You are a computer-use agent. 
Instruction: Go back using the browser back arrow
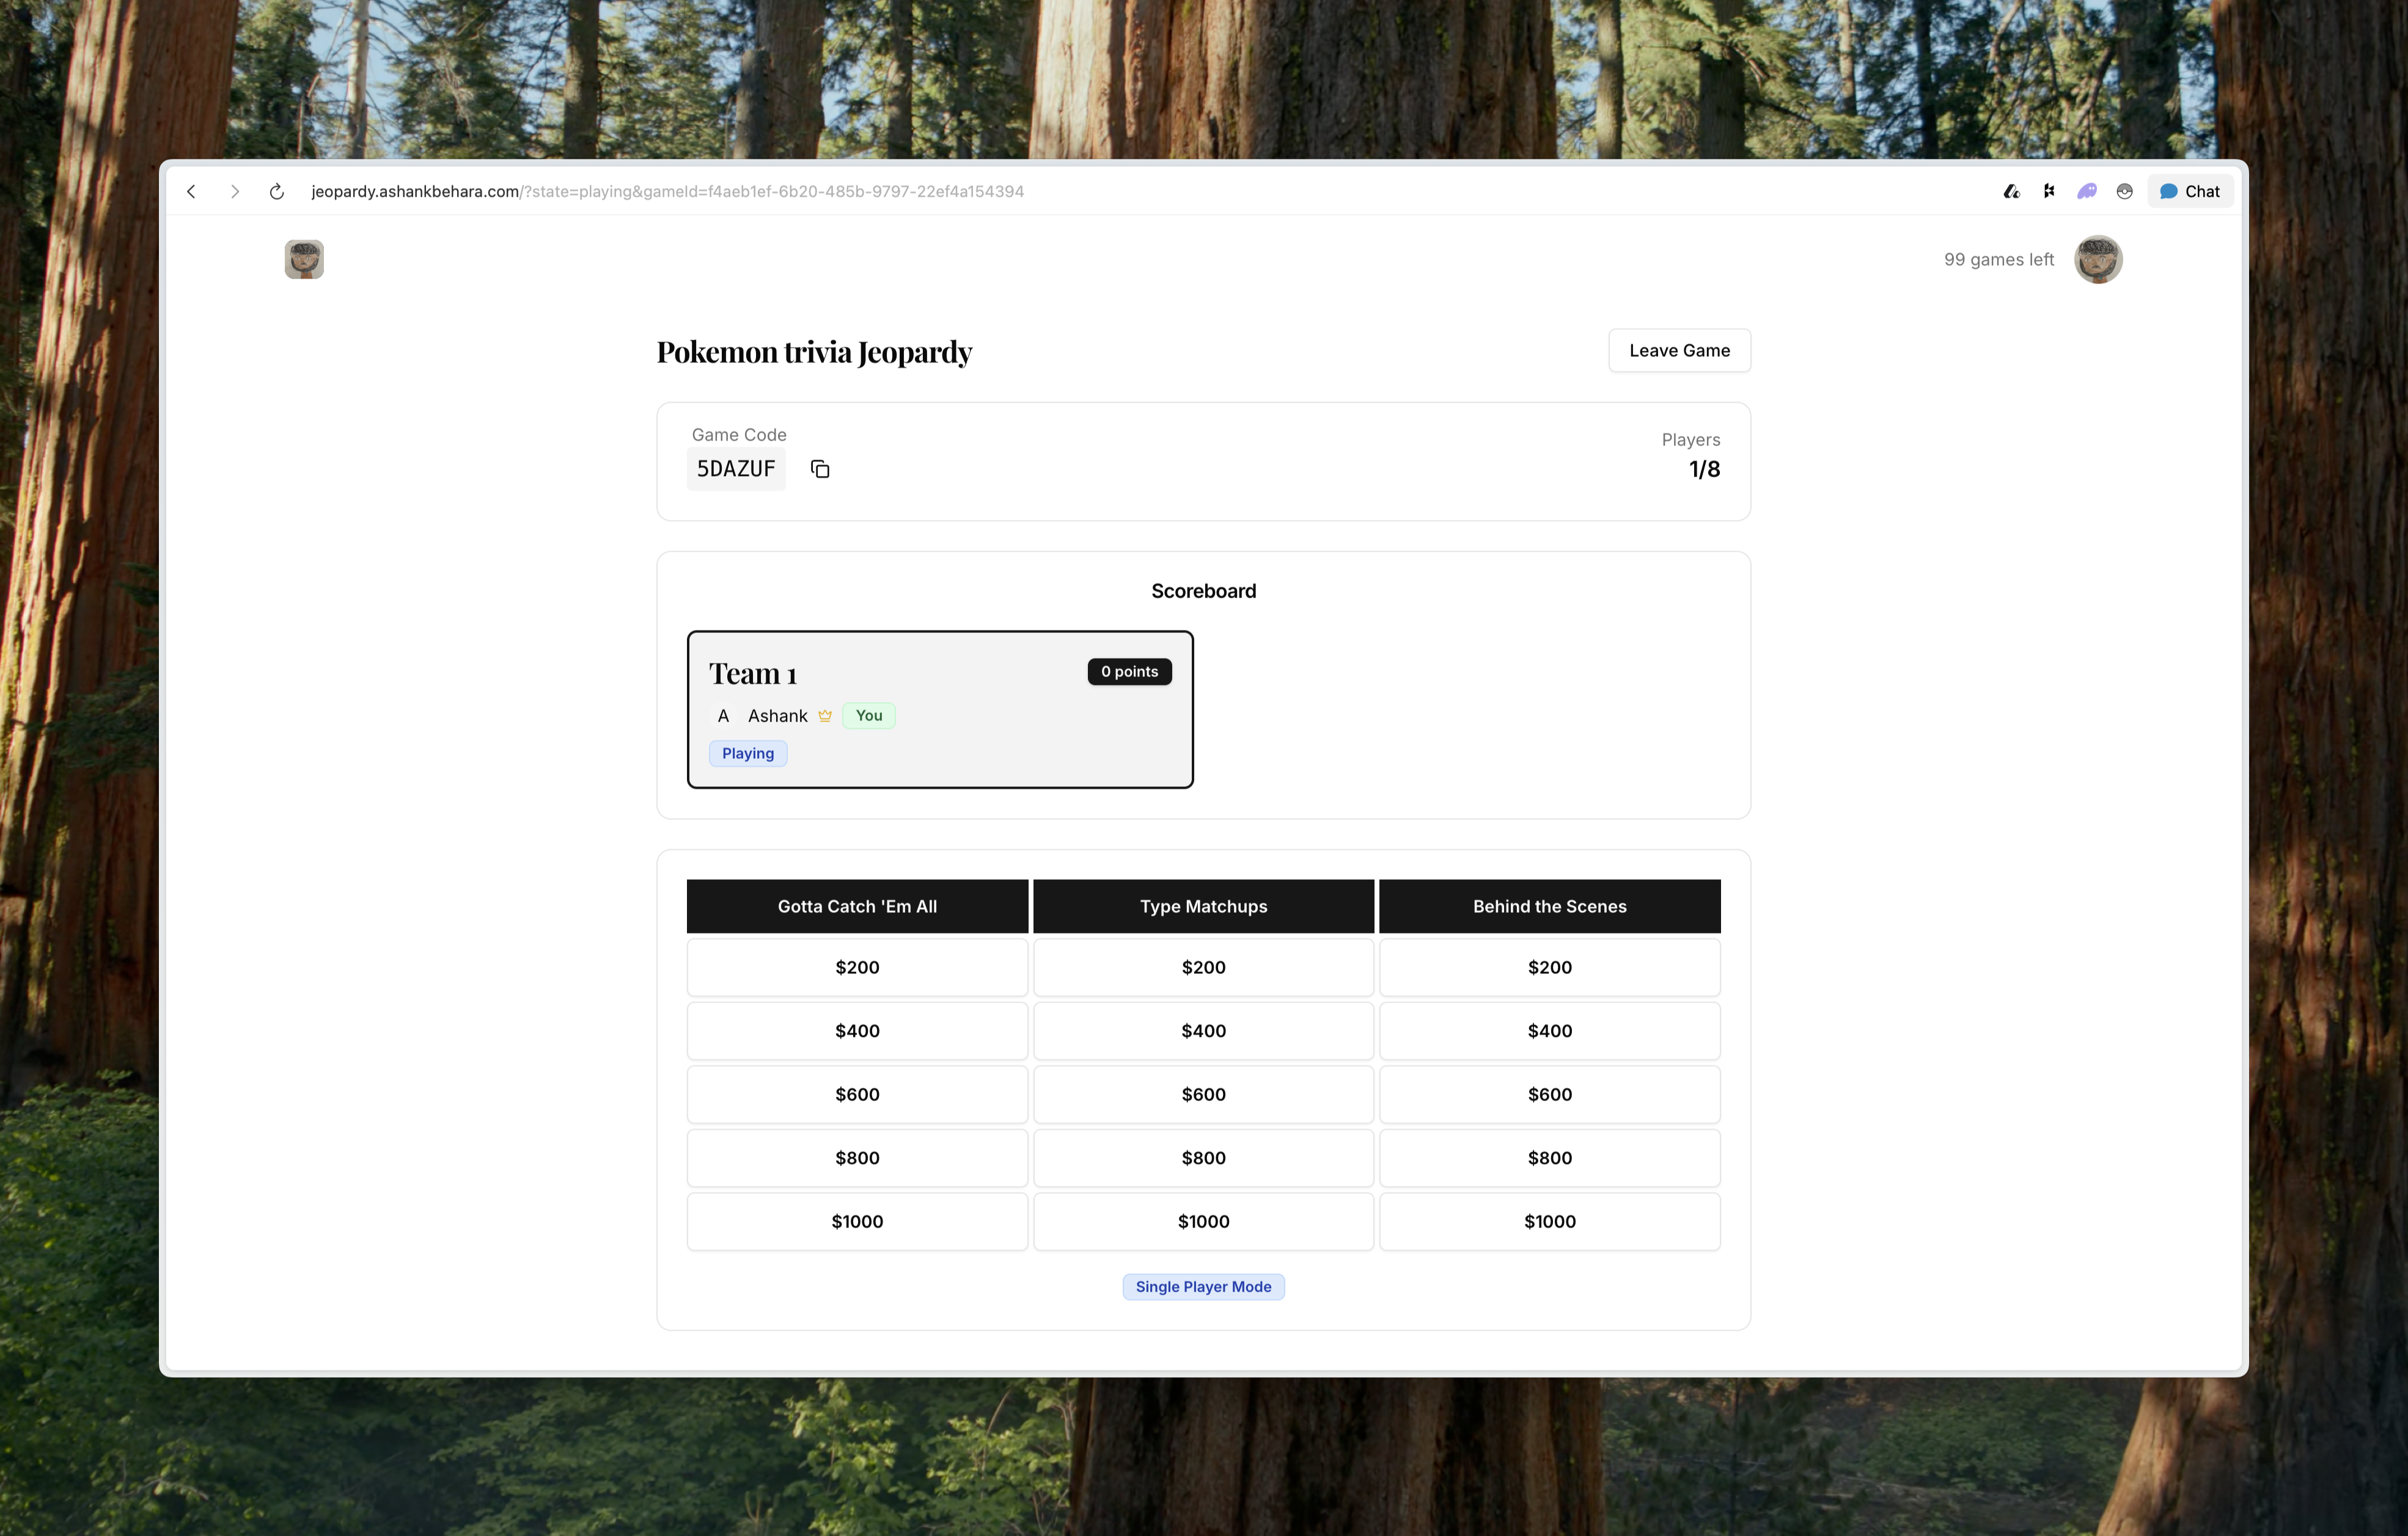point(191,191)
